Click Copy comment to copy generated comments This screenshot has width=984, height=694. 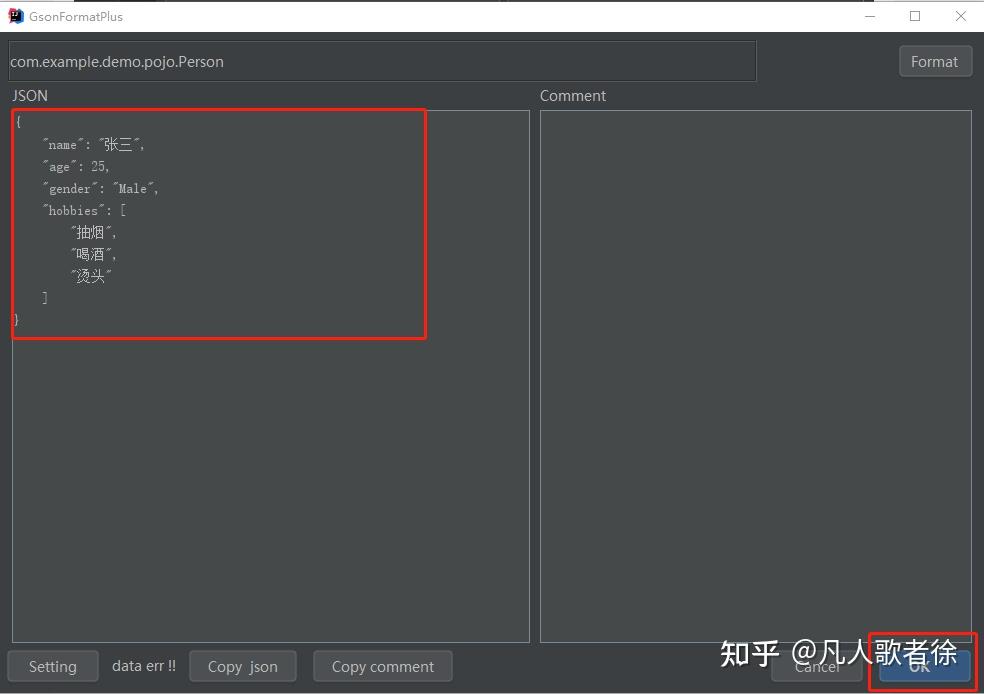(382, 666)
